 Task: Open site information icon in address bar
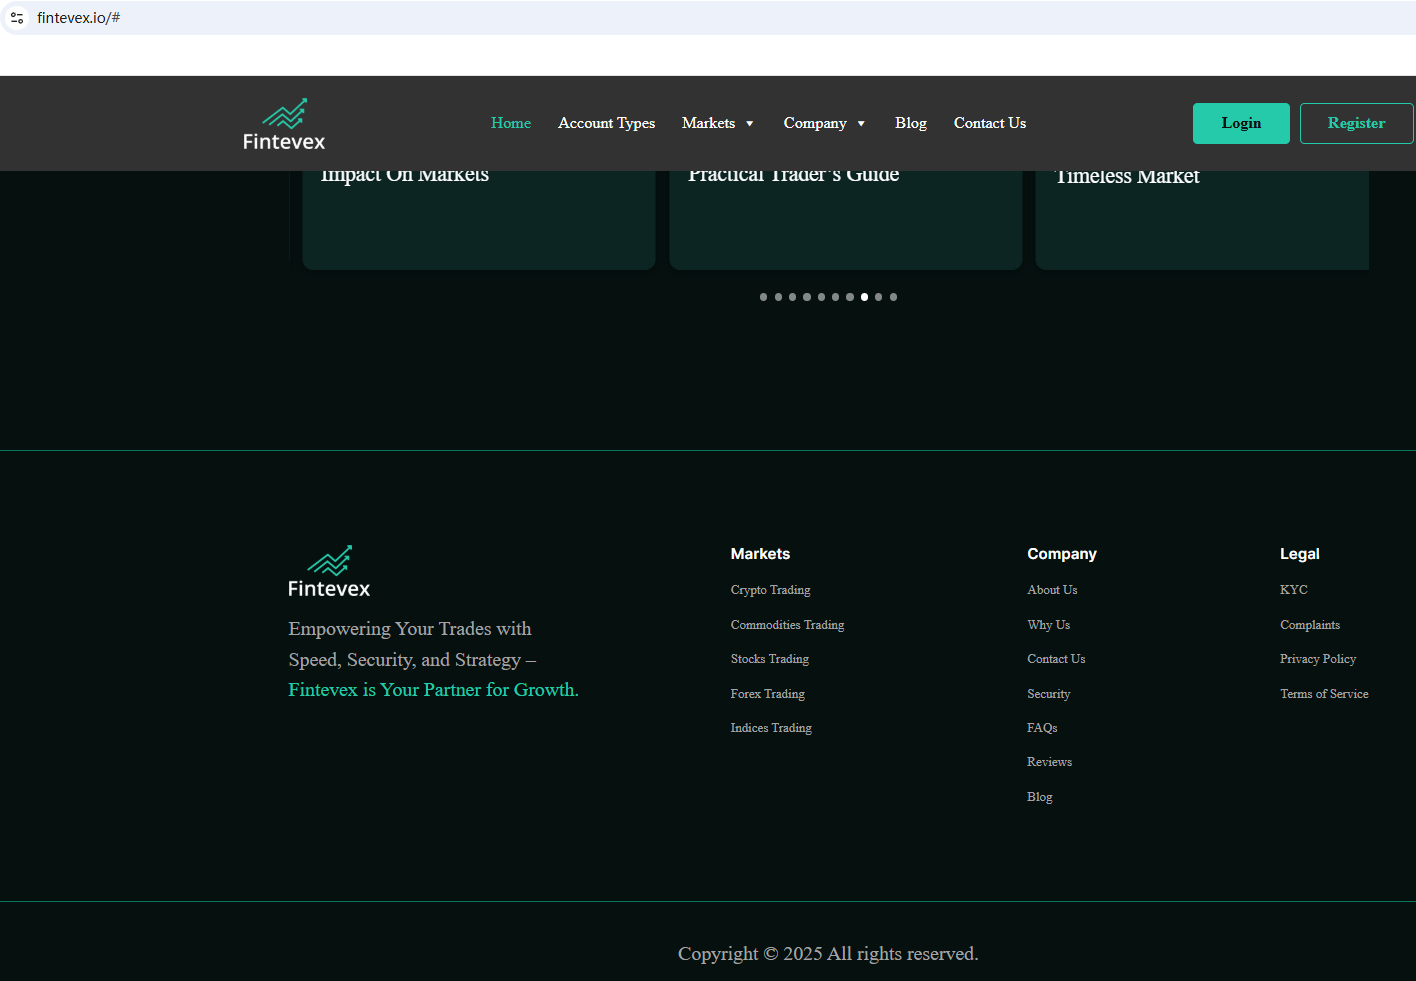17,18
